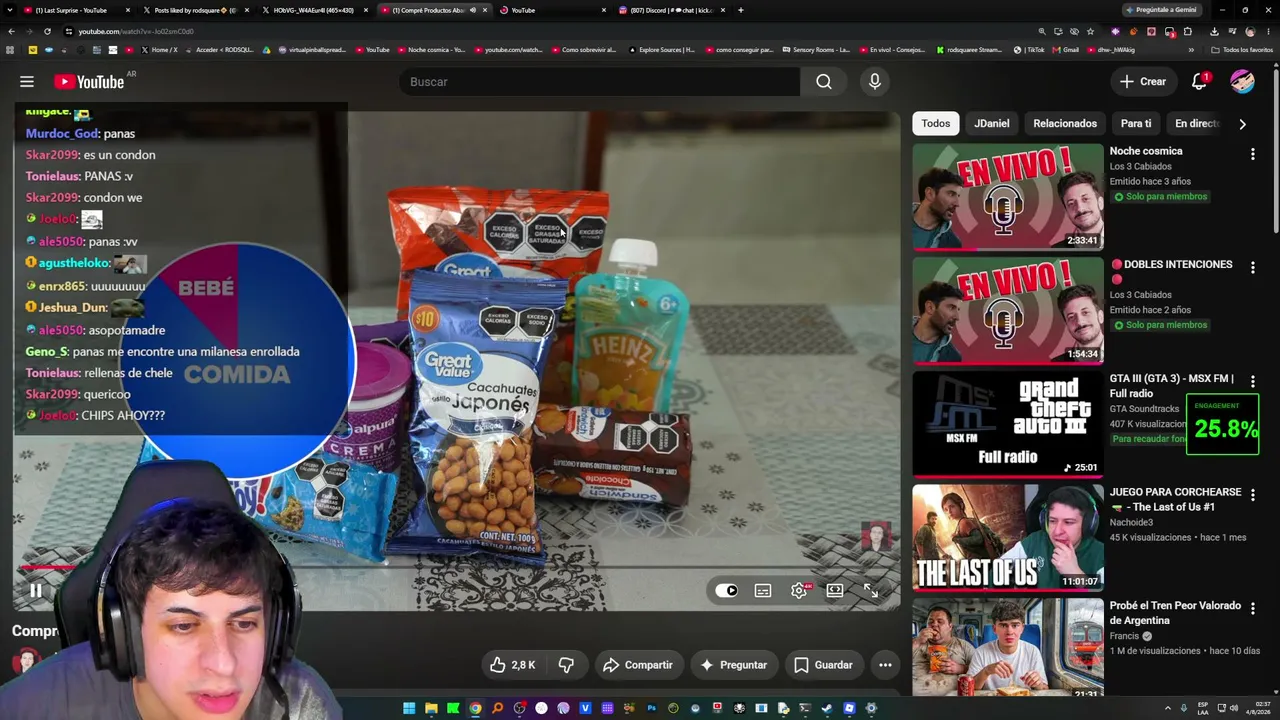Click the address bar URL
The height and width of the screenshot is (720, 1280).
click(136, 31)
